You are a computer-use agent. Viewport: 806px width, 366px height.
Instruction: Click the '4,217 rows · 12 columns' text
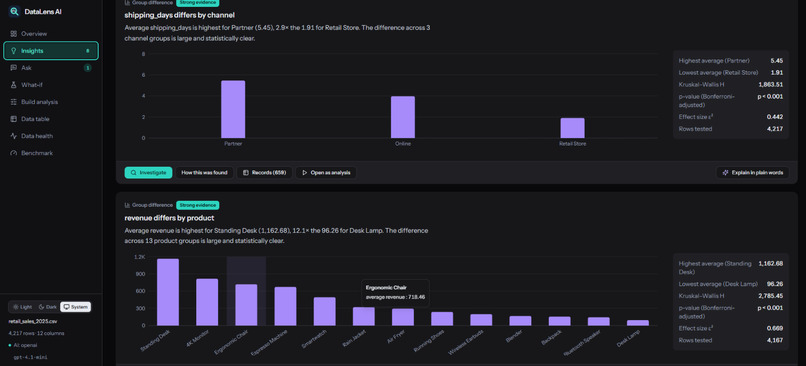[36, 333]
